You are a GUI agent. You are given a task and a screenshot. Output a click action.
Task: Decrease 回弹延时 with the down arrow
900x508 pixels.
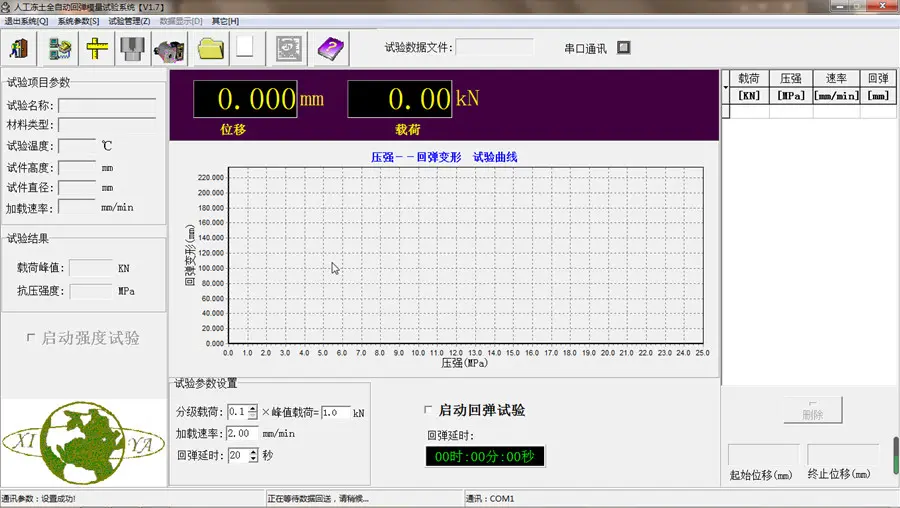click(x=253, y=459)
